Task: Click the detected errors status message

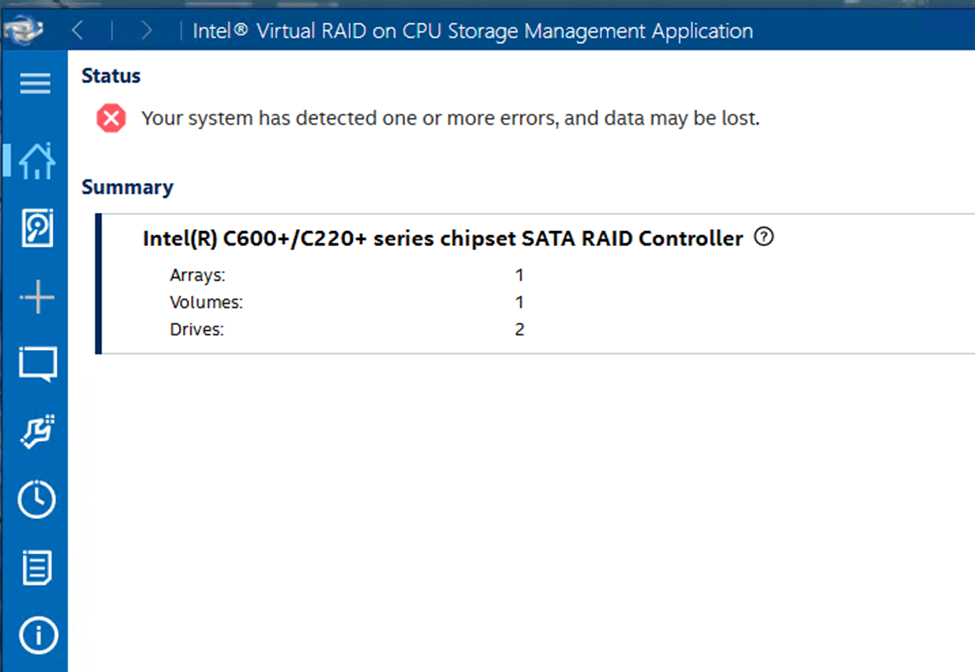Action: (450, 118)
